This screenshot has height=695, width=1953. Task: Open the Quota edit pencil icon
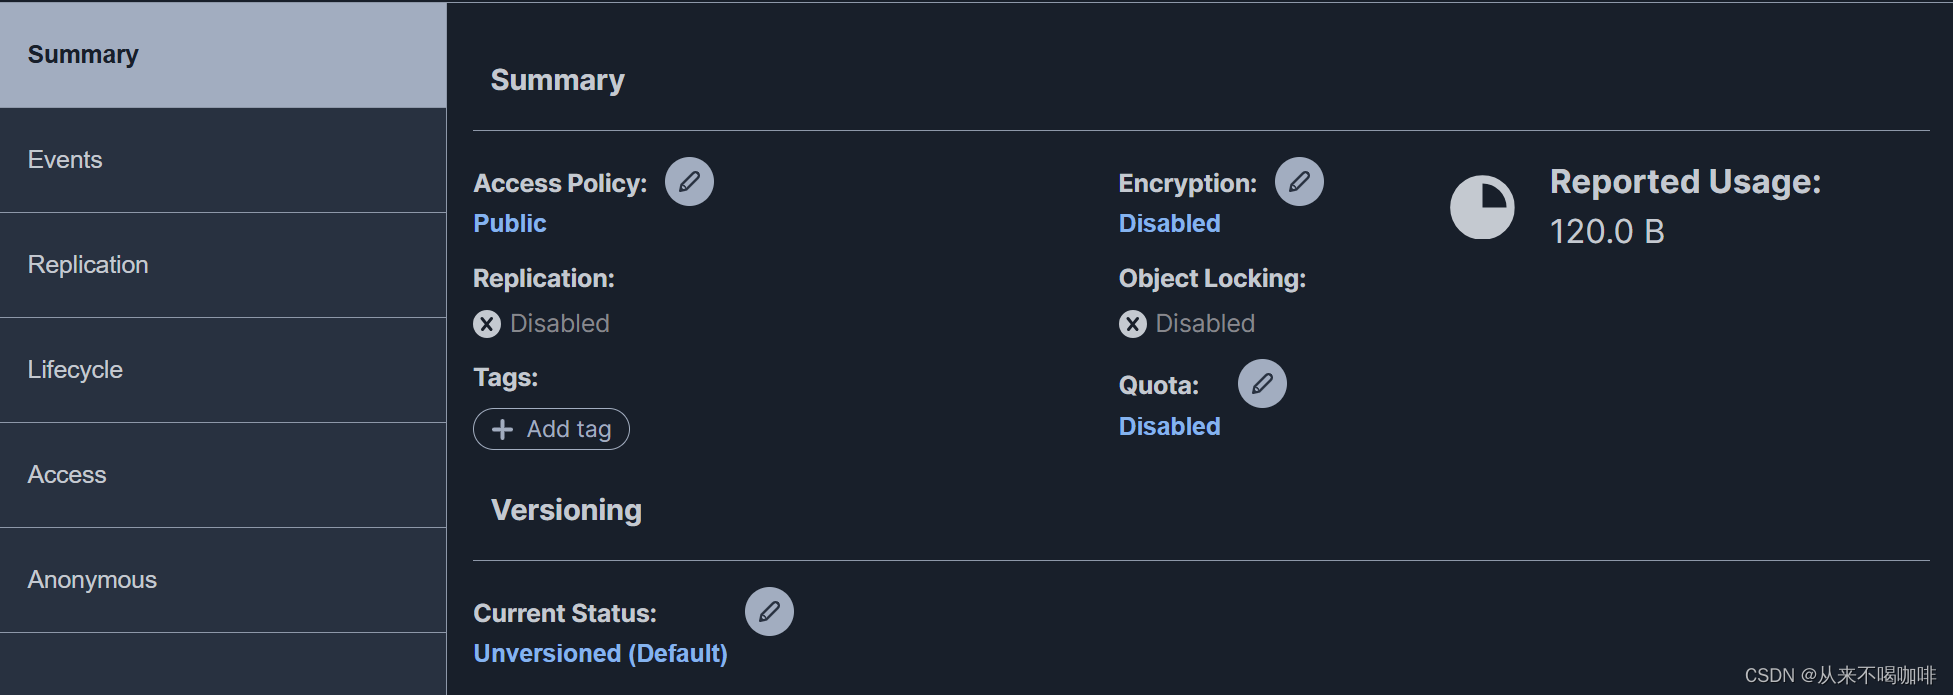[1262, 384]
